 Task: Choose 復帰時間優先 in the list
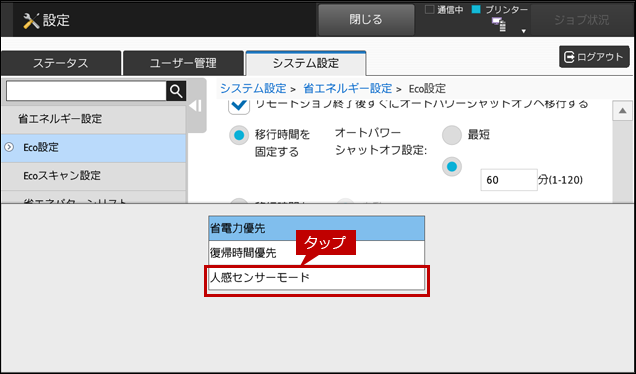(316, 253)
